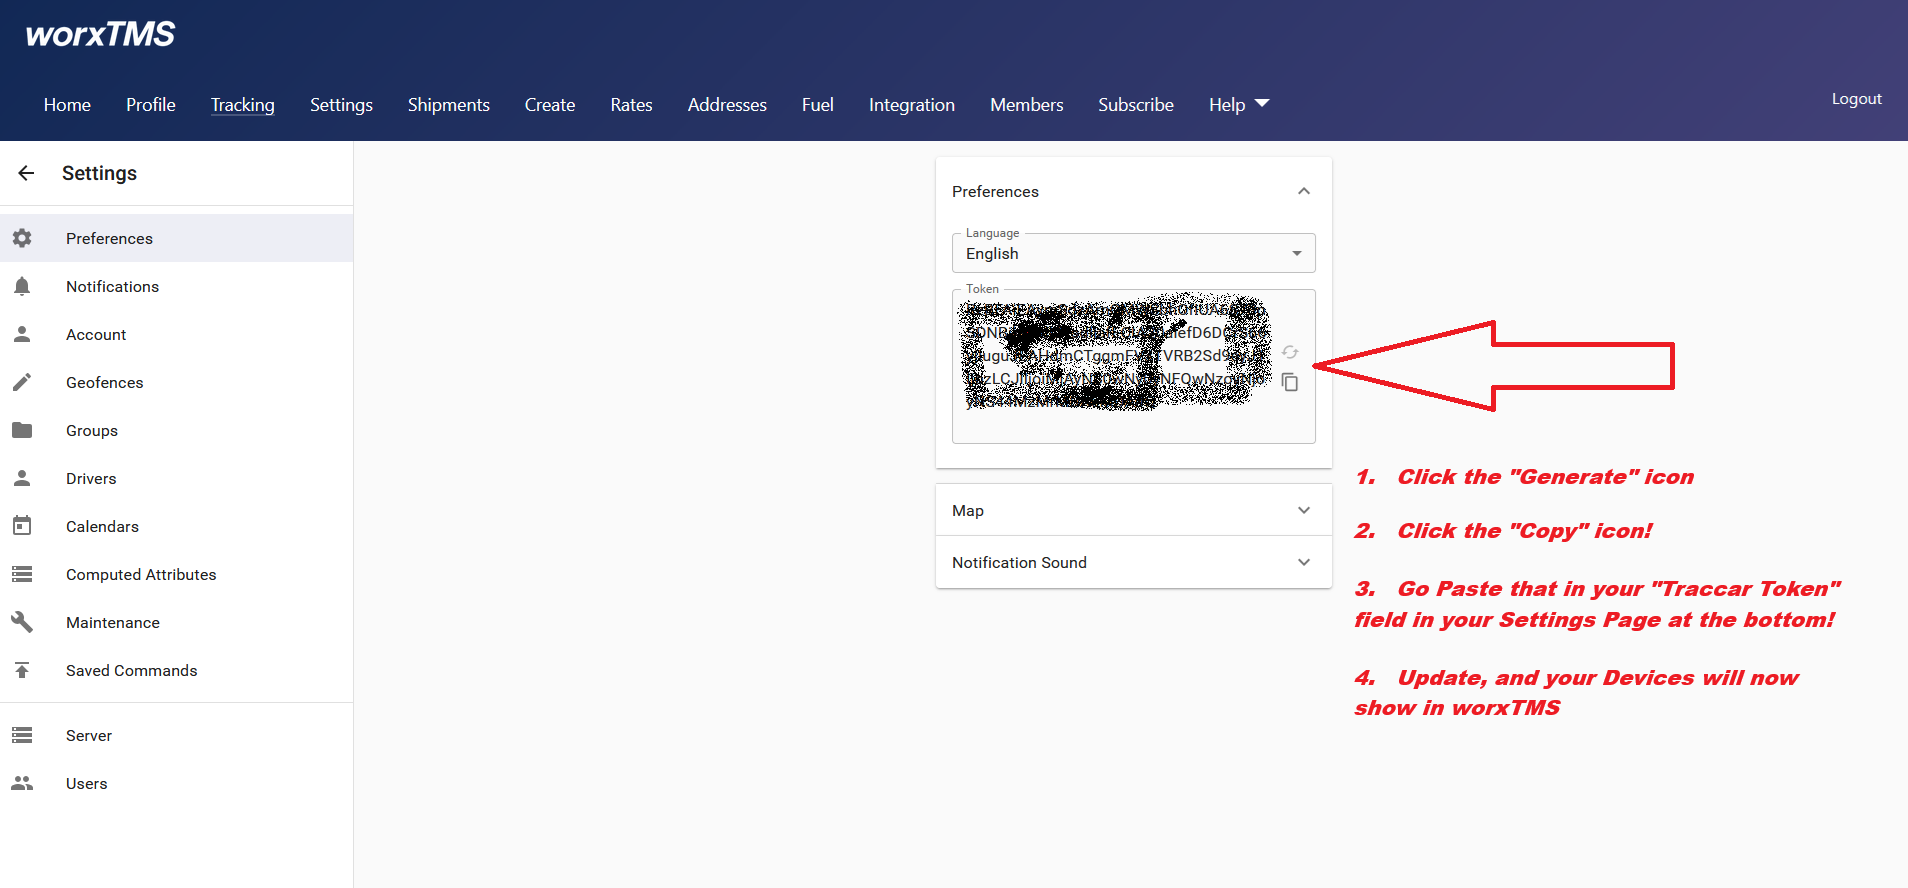Select Computed Attributes in the sidebar

tap(176, 574)
